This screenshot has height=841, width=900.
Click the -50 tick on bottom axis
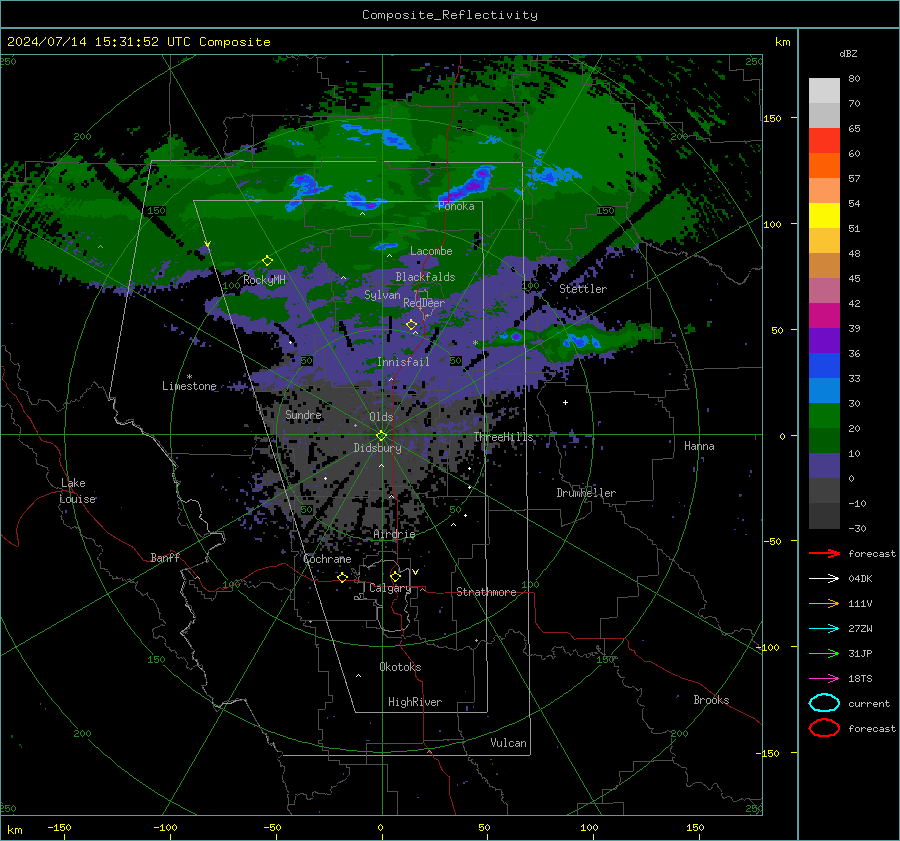coord(272,827)
